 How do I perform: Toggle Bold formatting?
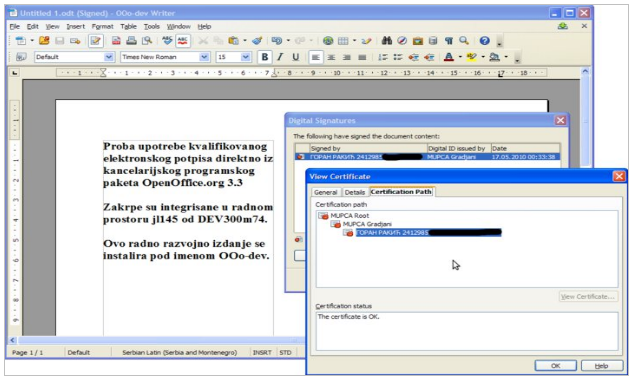pyautogui.click(x=265, y=57)
